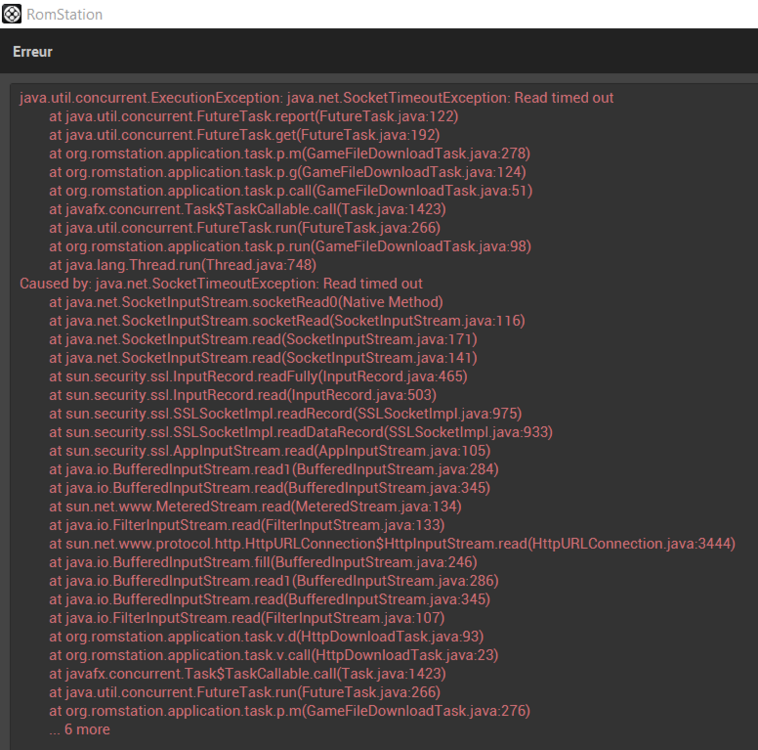Image resolution: width=758 pixels, height=750 pixels.
Task: Click the GameFileDownloadTask.java:276 line
Action: click(290, 711)
